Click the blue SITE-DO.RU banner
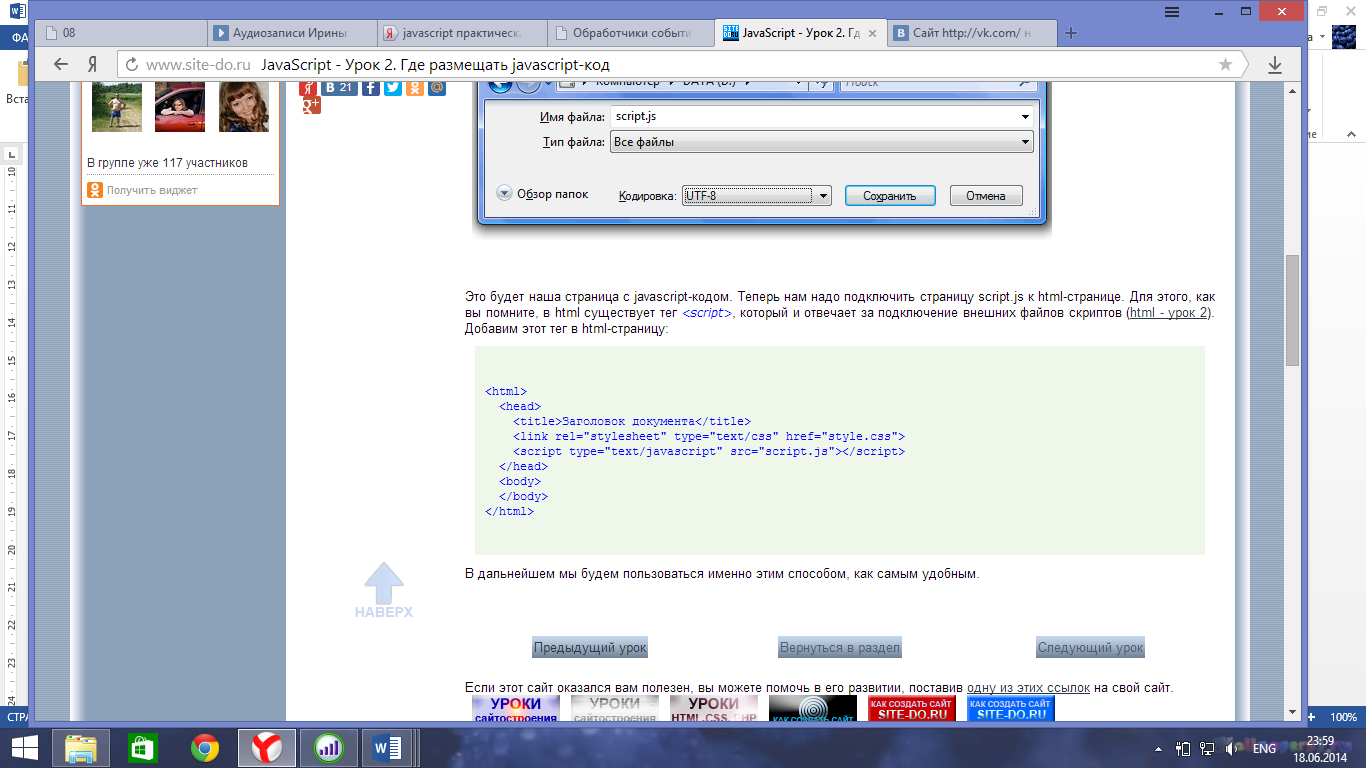The width and height of the screenshot is (1366, 768). [1011, 709]
